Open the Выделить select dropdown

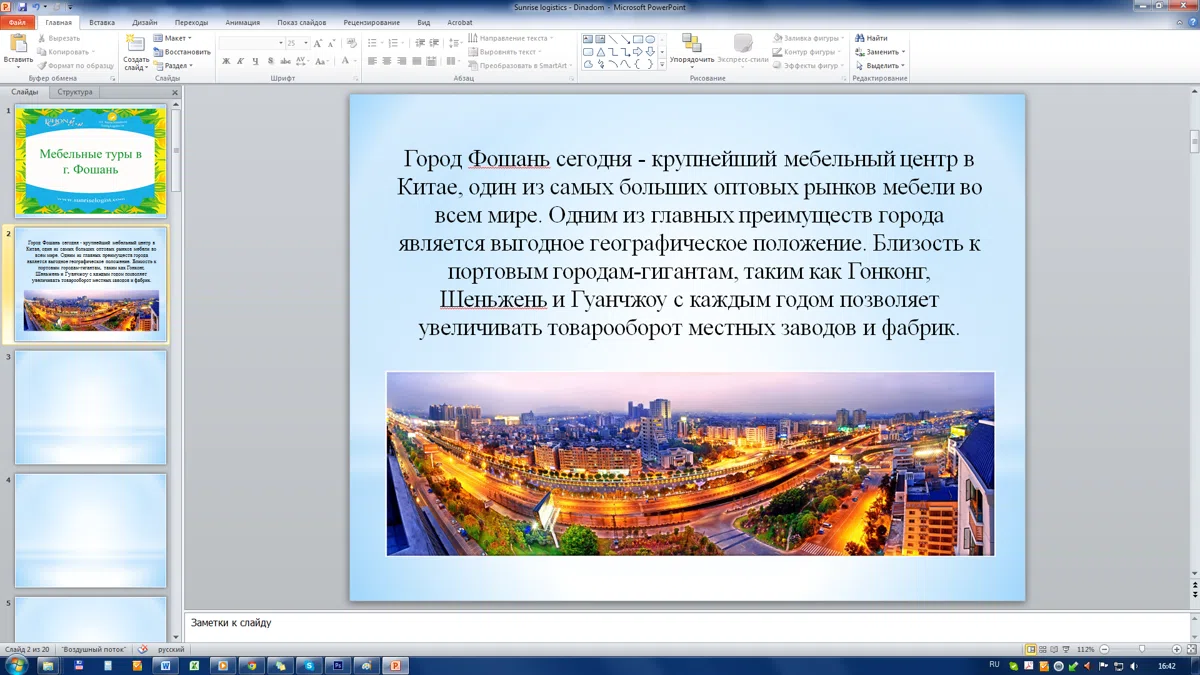(879, 66)
